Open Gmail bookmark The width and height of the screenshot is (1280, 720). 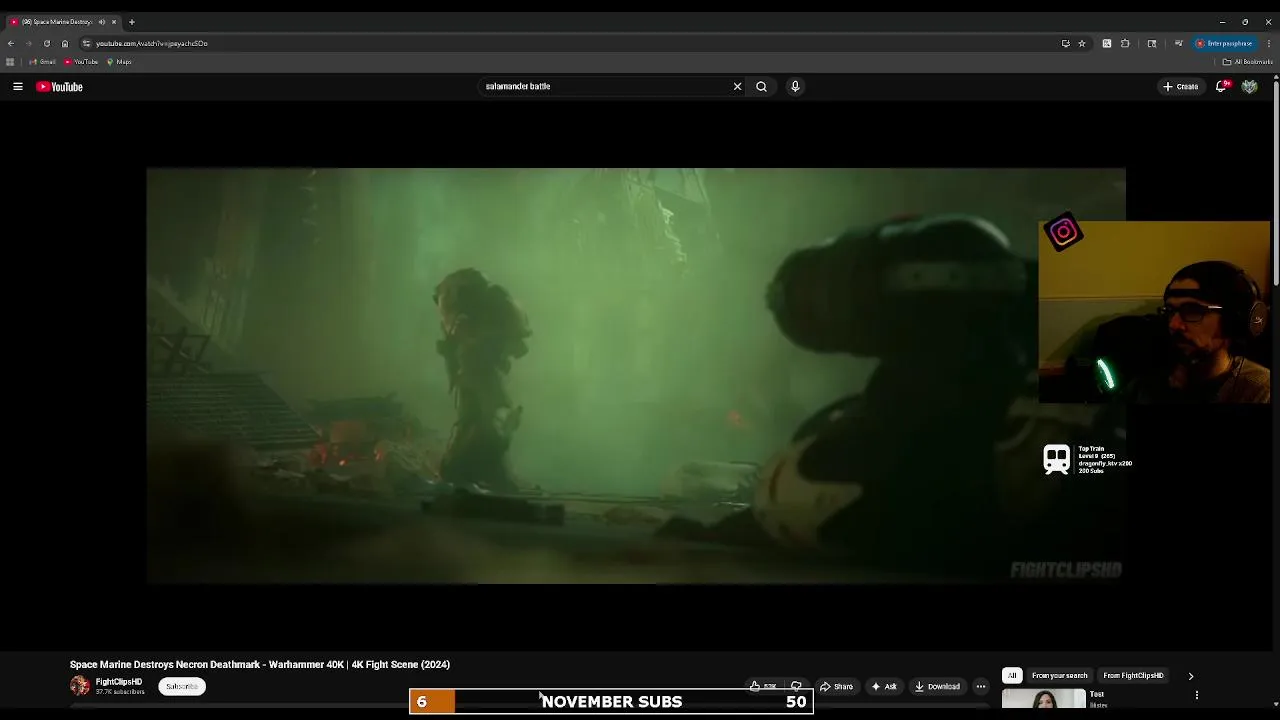(43, 62)
